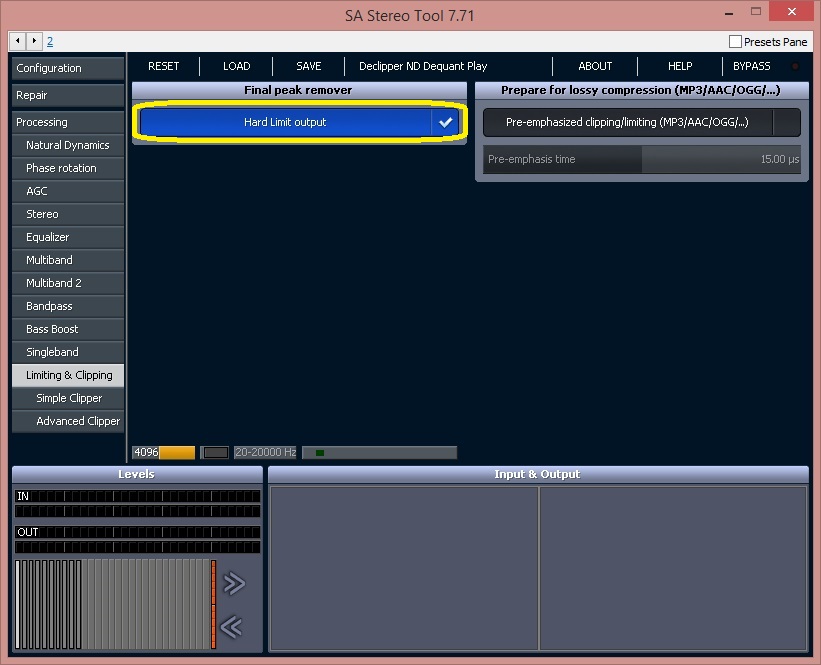Click the RESET button

[163, 66]
